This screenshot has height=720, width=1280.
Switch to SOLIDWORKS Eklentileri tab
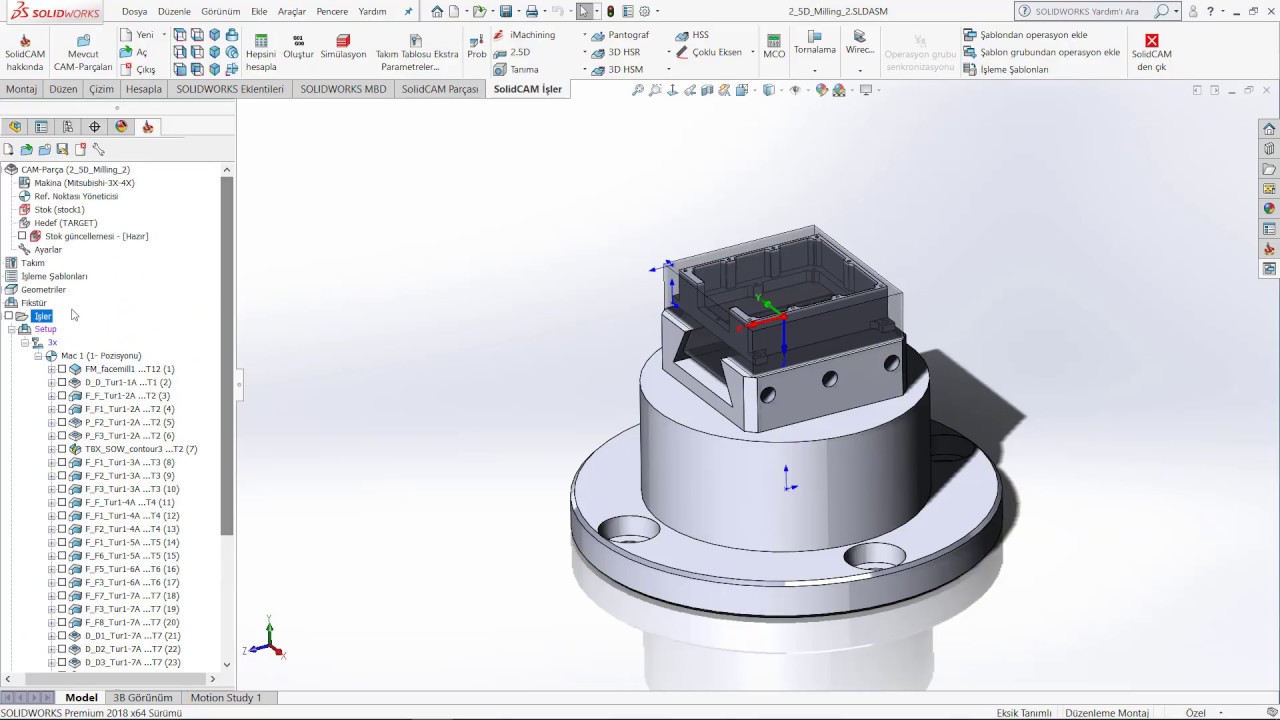pos(230,89)
